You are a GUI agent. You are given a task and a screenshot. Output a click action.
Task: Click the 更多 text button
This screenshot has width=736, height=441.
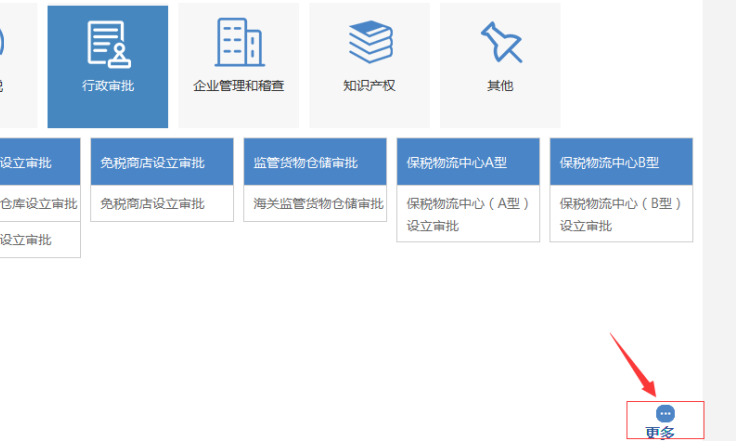[660, 432]
